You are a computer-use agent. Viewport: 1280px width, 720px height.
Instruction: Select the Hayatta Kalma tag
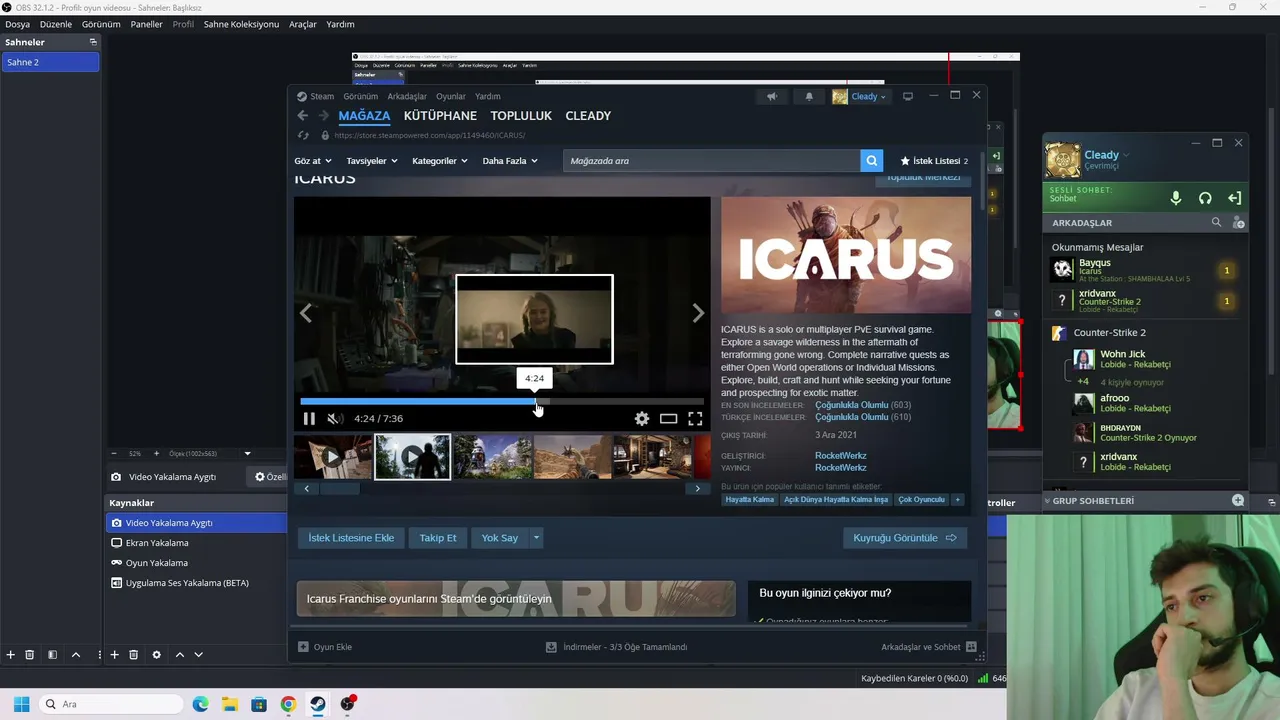[750, 500]
